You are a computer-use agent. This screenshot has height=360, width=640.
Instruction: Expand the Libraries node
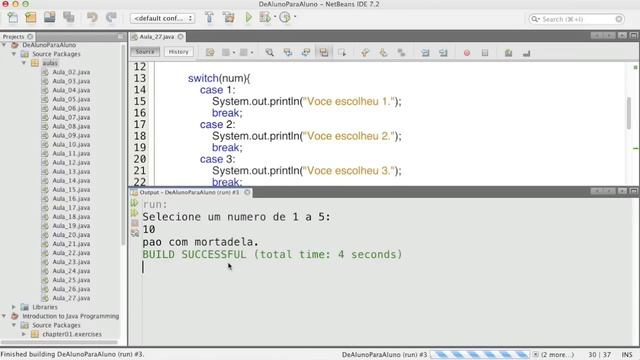(14, 307)
